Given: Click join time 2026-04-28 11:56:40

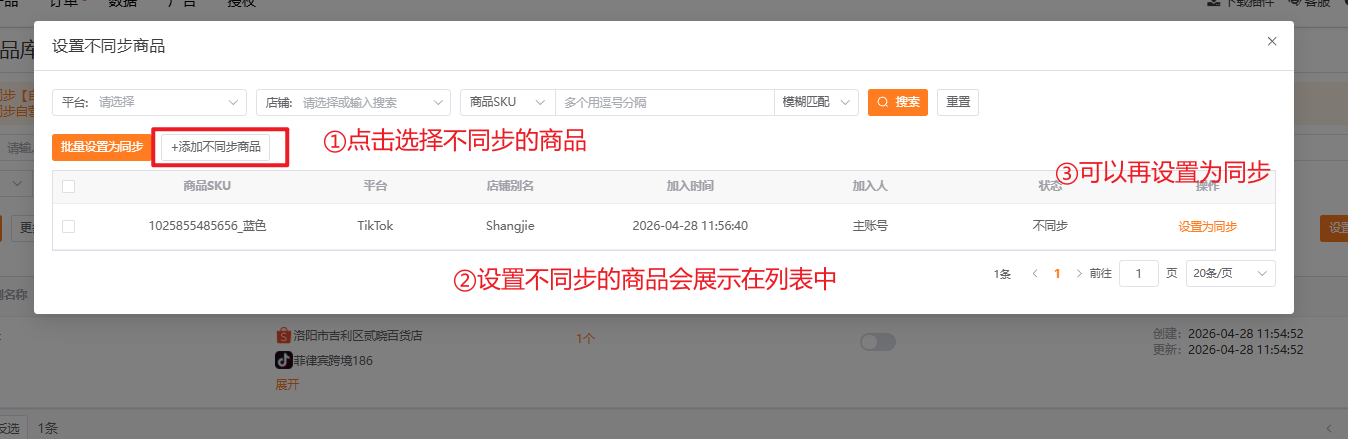Looking at the screenshot, I should (x=690, y=226).
